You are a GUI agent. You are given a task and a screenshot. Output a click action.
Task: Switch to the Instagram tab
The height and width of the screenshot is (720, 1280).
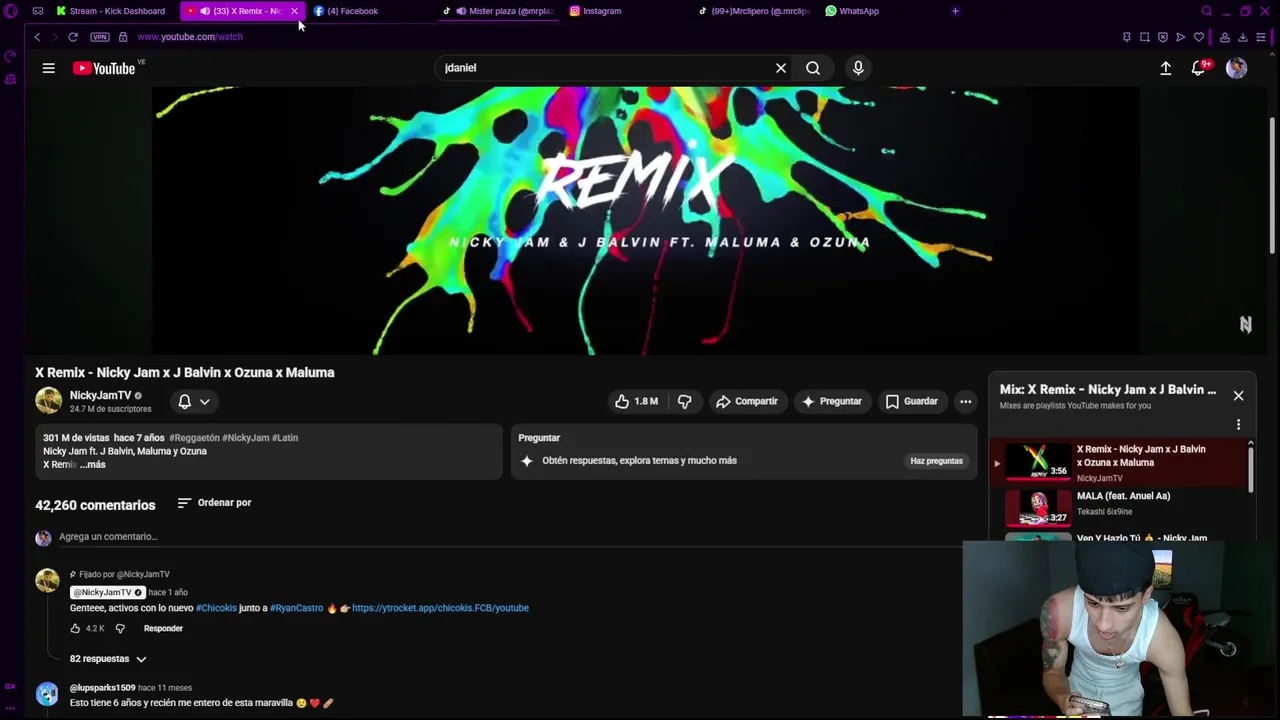tap(596, 11)
